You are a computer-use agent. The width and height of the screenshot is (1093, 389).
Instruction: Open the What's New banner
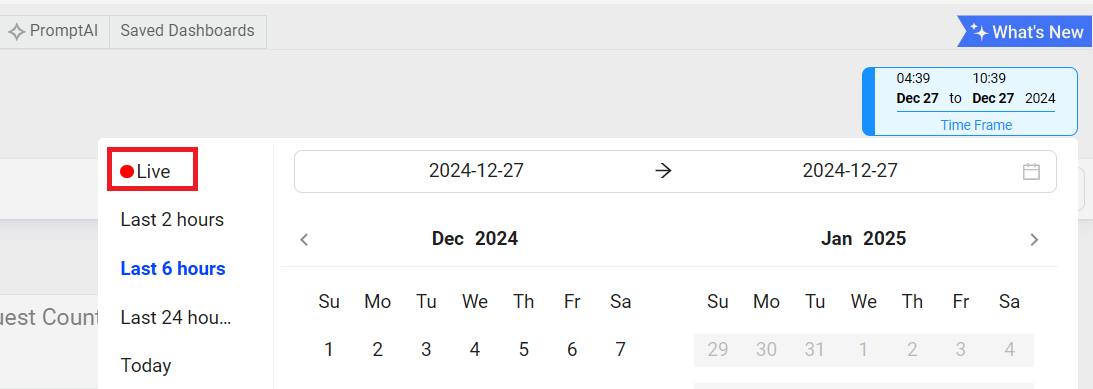coord(1025,31)
